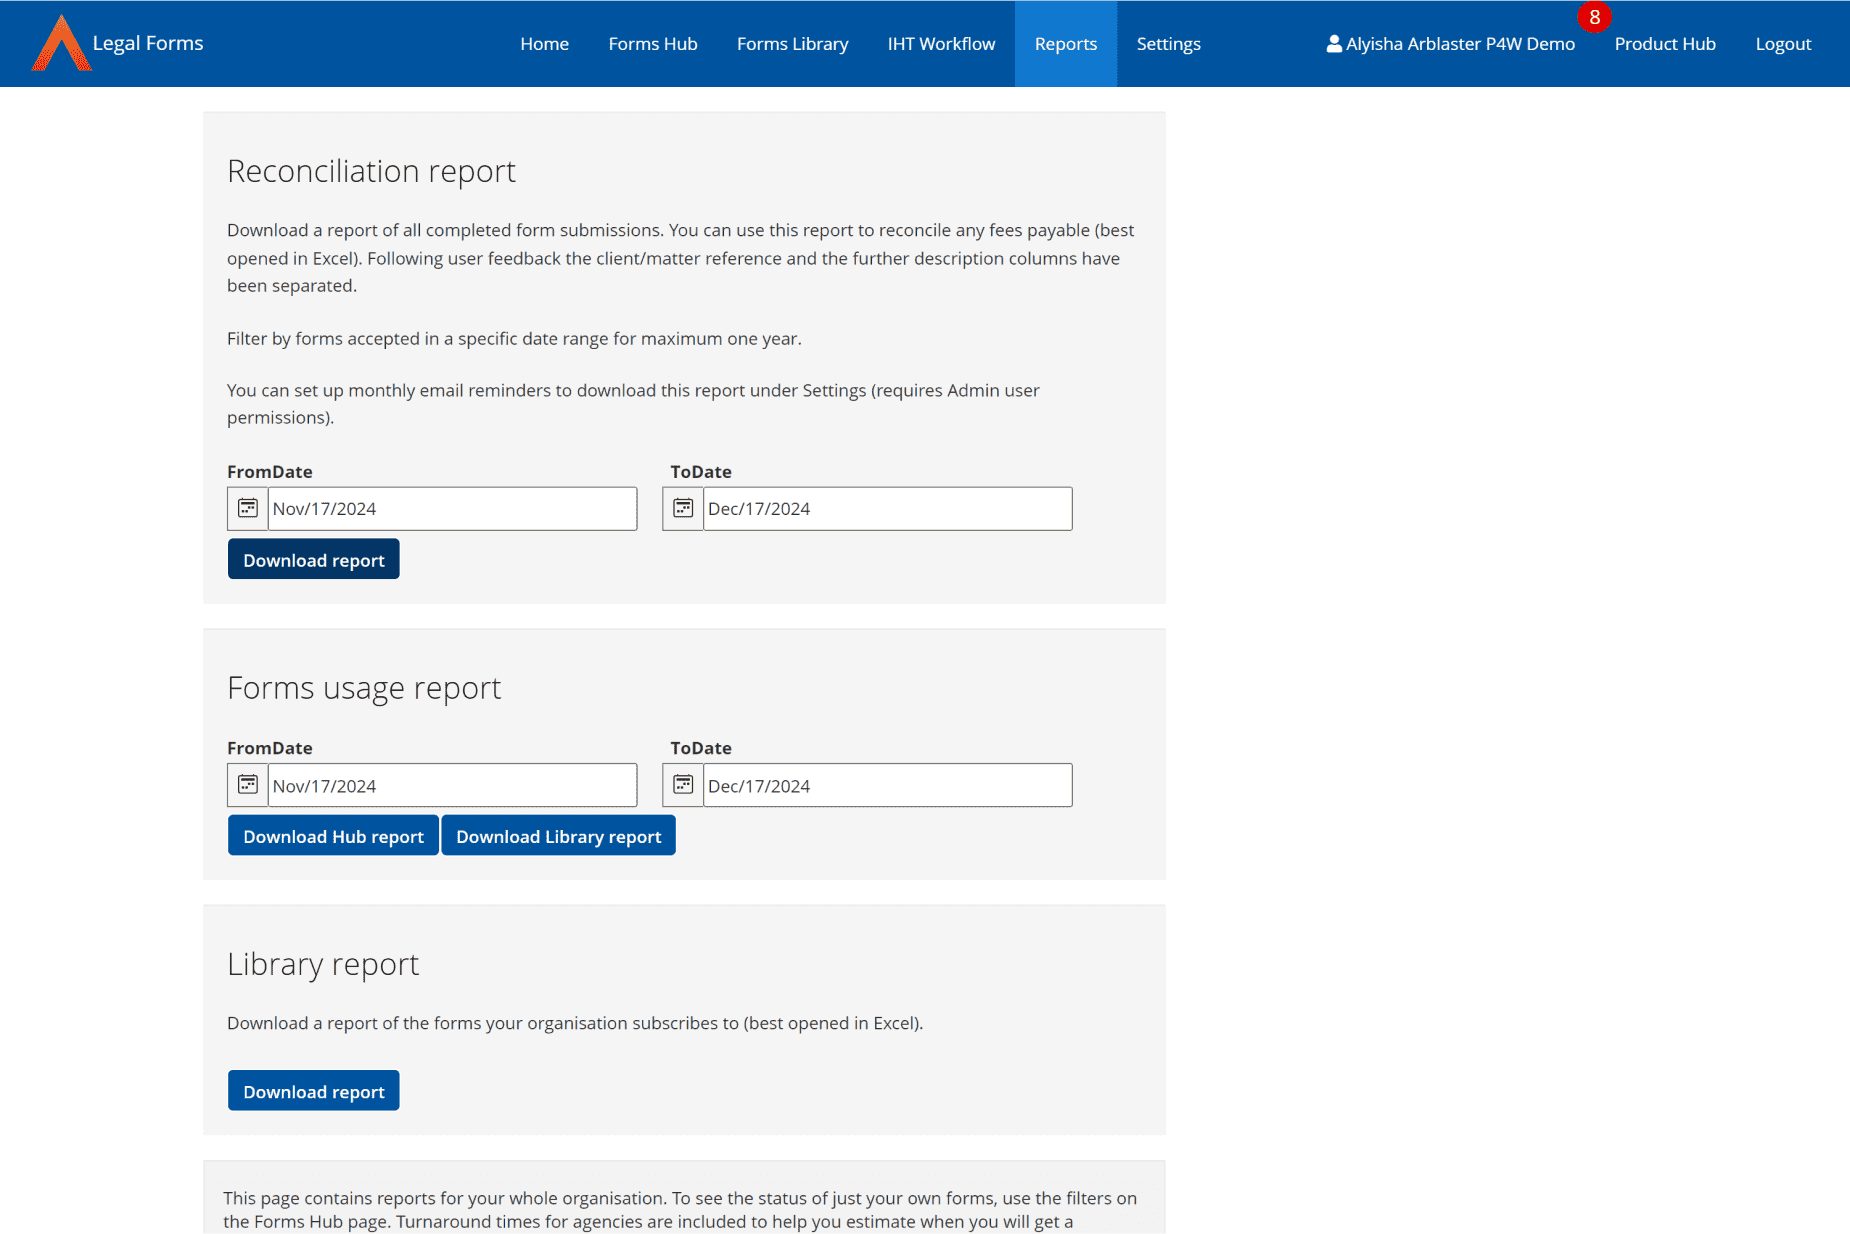Open Forms usage ToDate calendar picker
The width and height of the screenshot is (1850, 1234).
[x=683, y=785]
